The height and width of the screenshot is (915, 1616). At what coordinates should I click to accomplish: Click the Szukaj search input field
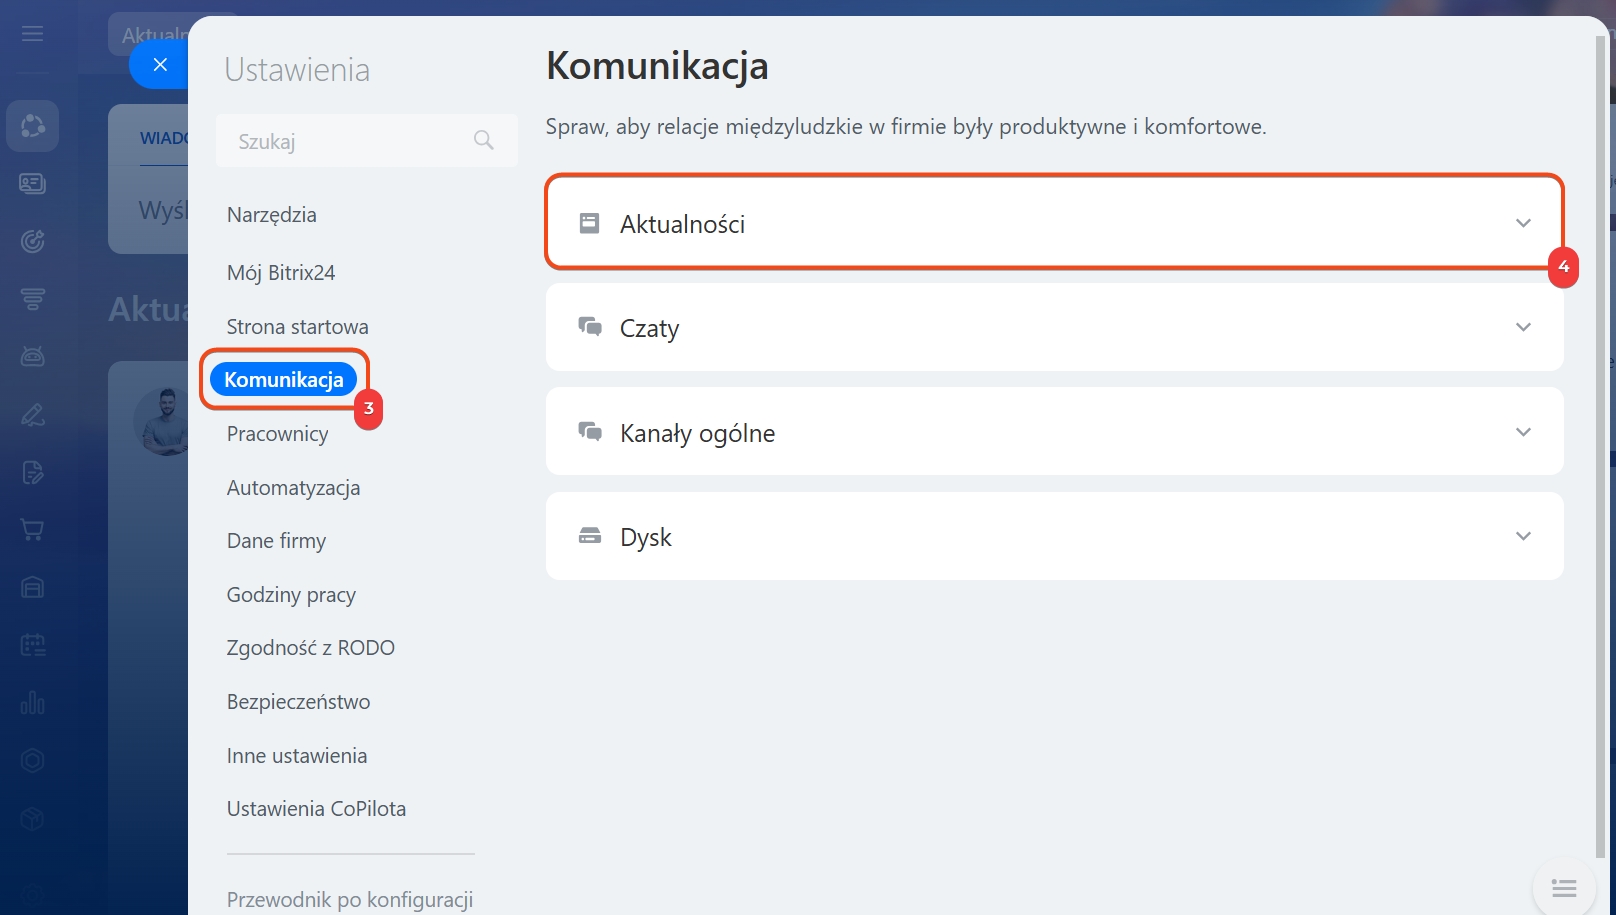350,141
